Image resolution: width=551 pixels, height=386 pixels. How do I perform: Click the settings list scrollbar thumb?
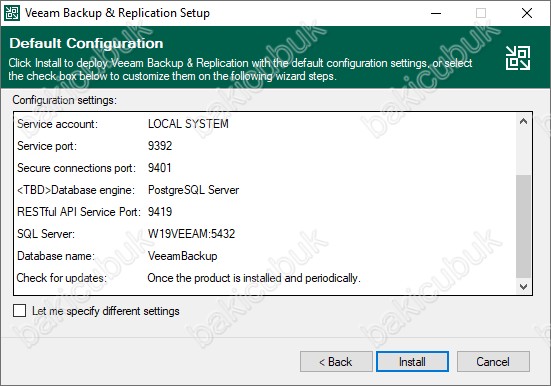click(523, 226)
